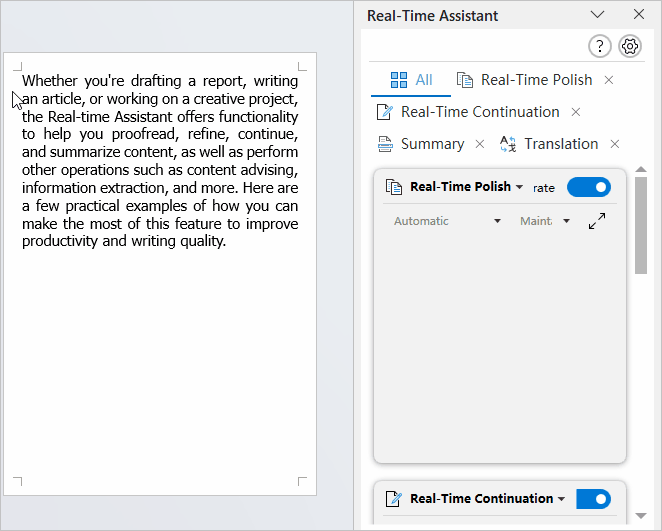This screenshot has width=662, height=531.
Task: Close the Summary tab
Action: (x=480, y=144)
